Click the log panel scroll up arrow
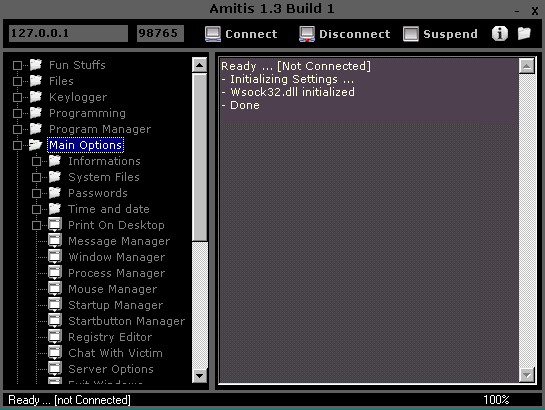Image resolution: width=545 pixels, height=410 pixels. 527,66
